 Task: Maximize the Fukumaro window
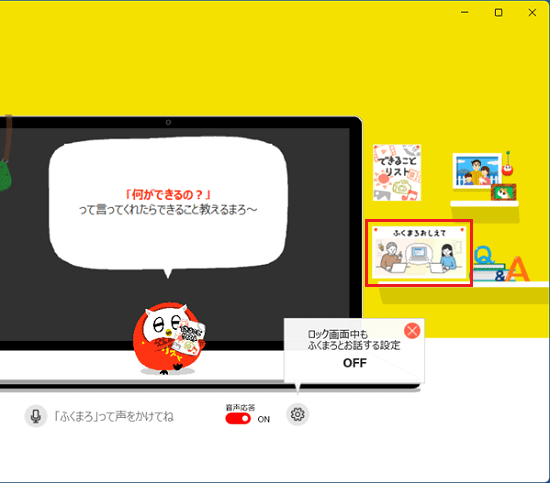click(498, 12)
